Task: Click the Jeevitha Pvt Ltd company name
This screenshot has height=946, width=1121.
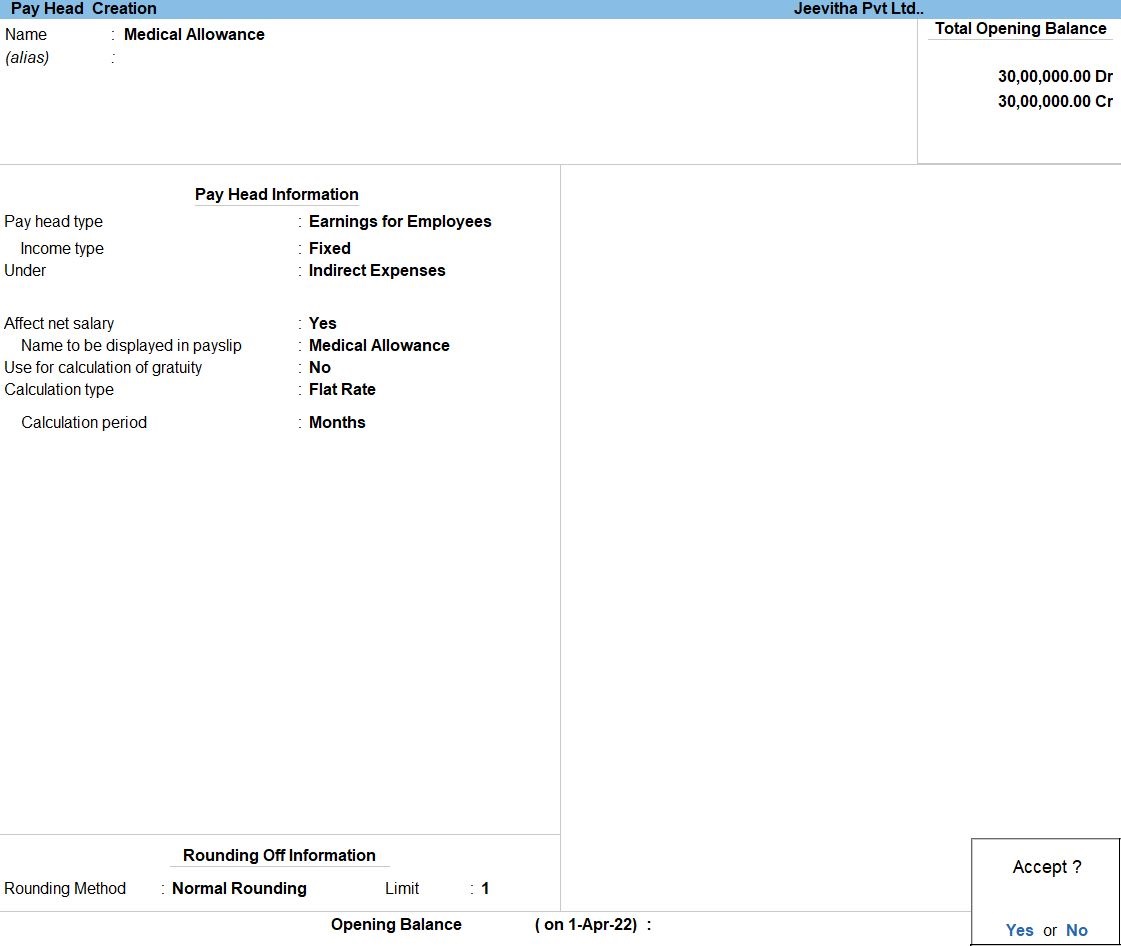Action: 858,9
